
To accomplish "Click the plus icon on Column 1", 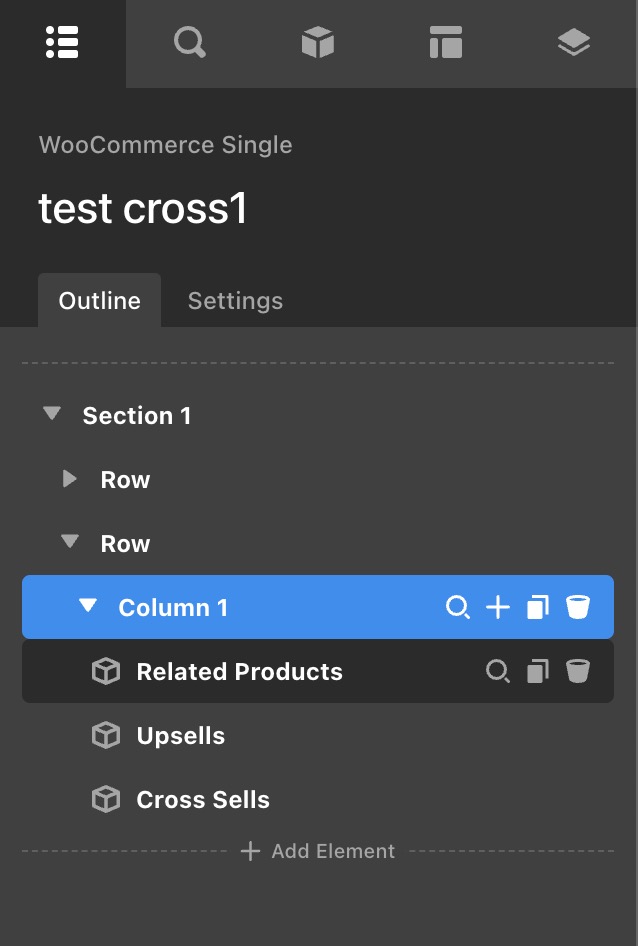I will [x=498, y=607].
